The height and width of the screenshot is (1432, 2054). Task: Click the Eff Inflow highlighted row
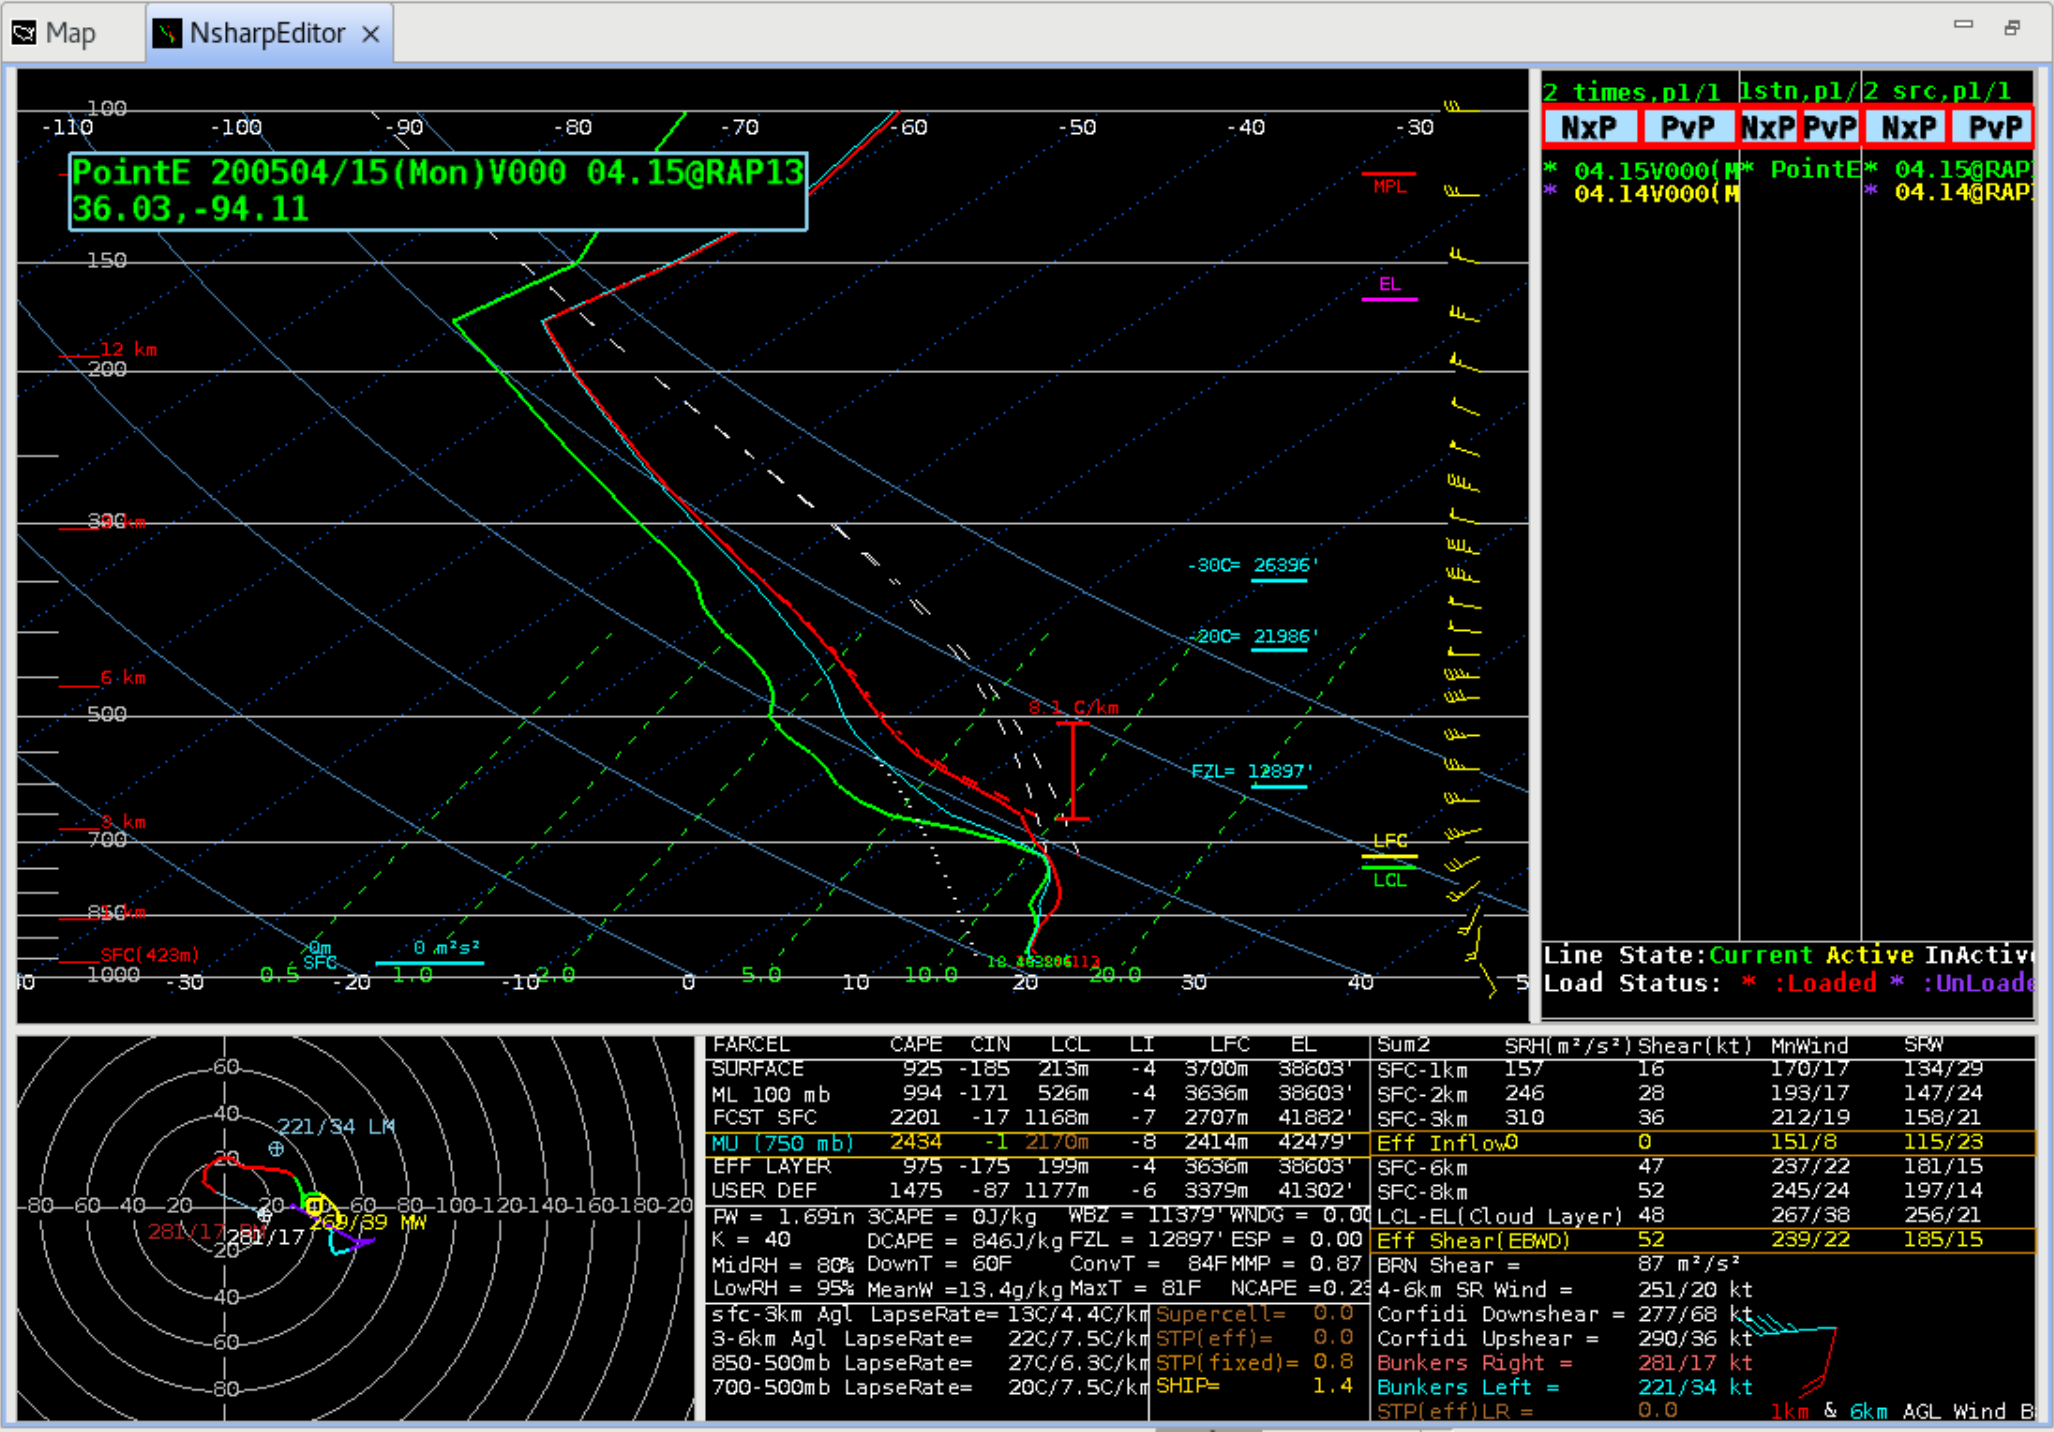1704,1142
